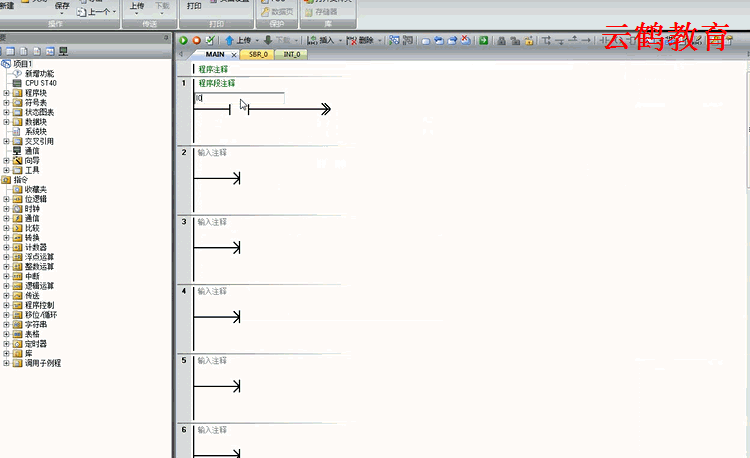750x458 pixels.
Task: Switch to the SBR_0 tab
Action: click(258, 55)
